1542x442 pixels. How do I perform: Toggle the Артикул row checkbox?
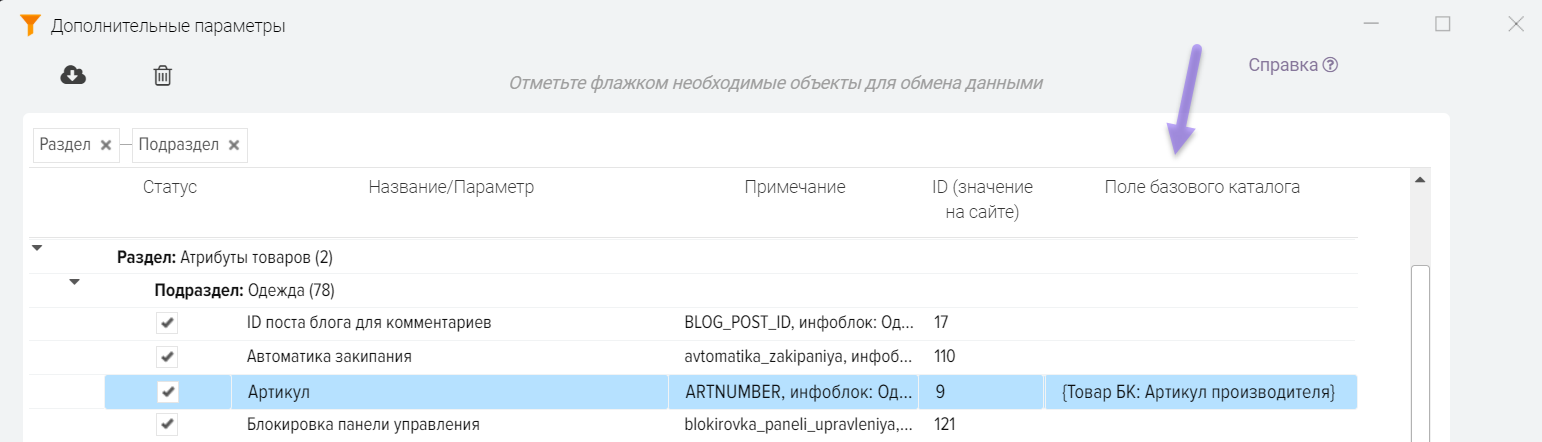point(167,391)
